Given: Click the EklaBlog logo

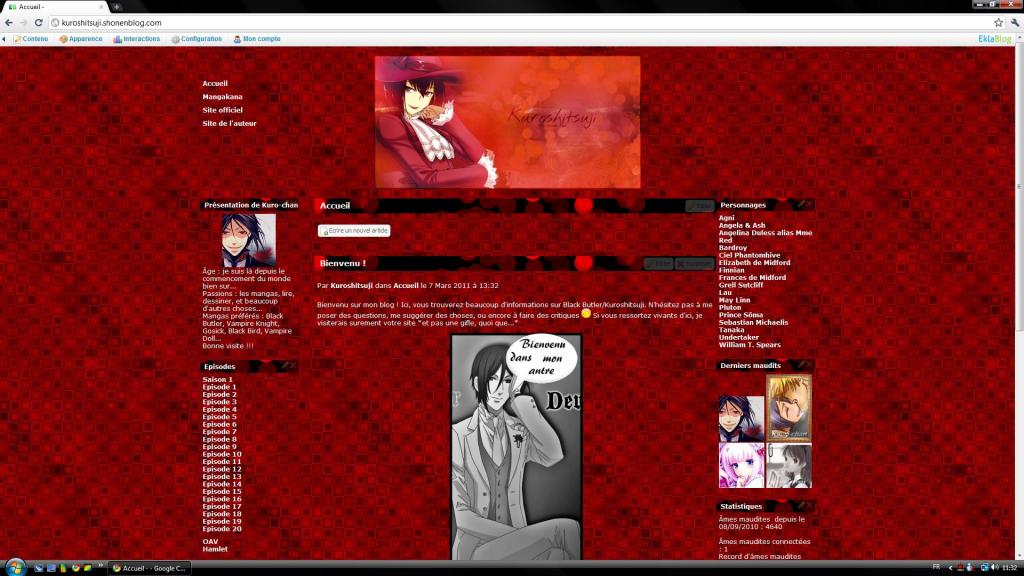Looking at the screenshot, I should [x=994, y=39].
